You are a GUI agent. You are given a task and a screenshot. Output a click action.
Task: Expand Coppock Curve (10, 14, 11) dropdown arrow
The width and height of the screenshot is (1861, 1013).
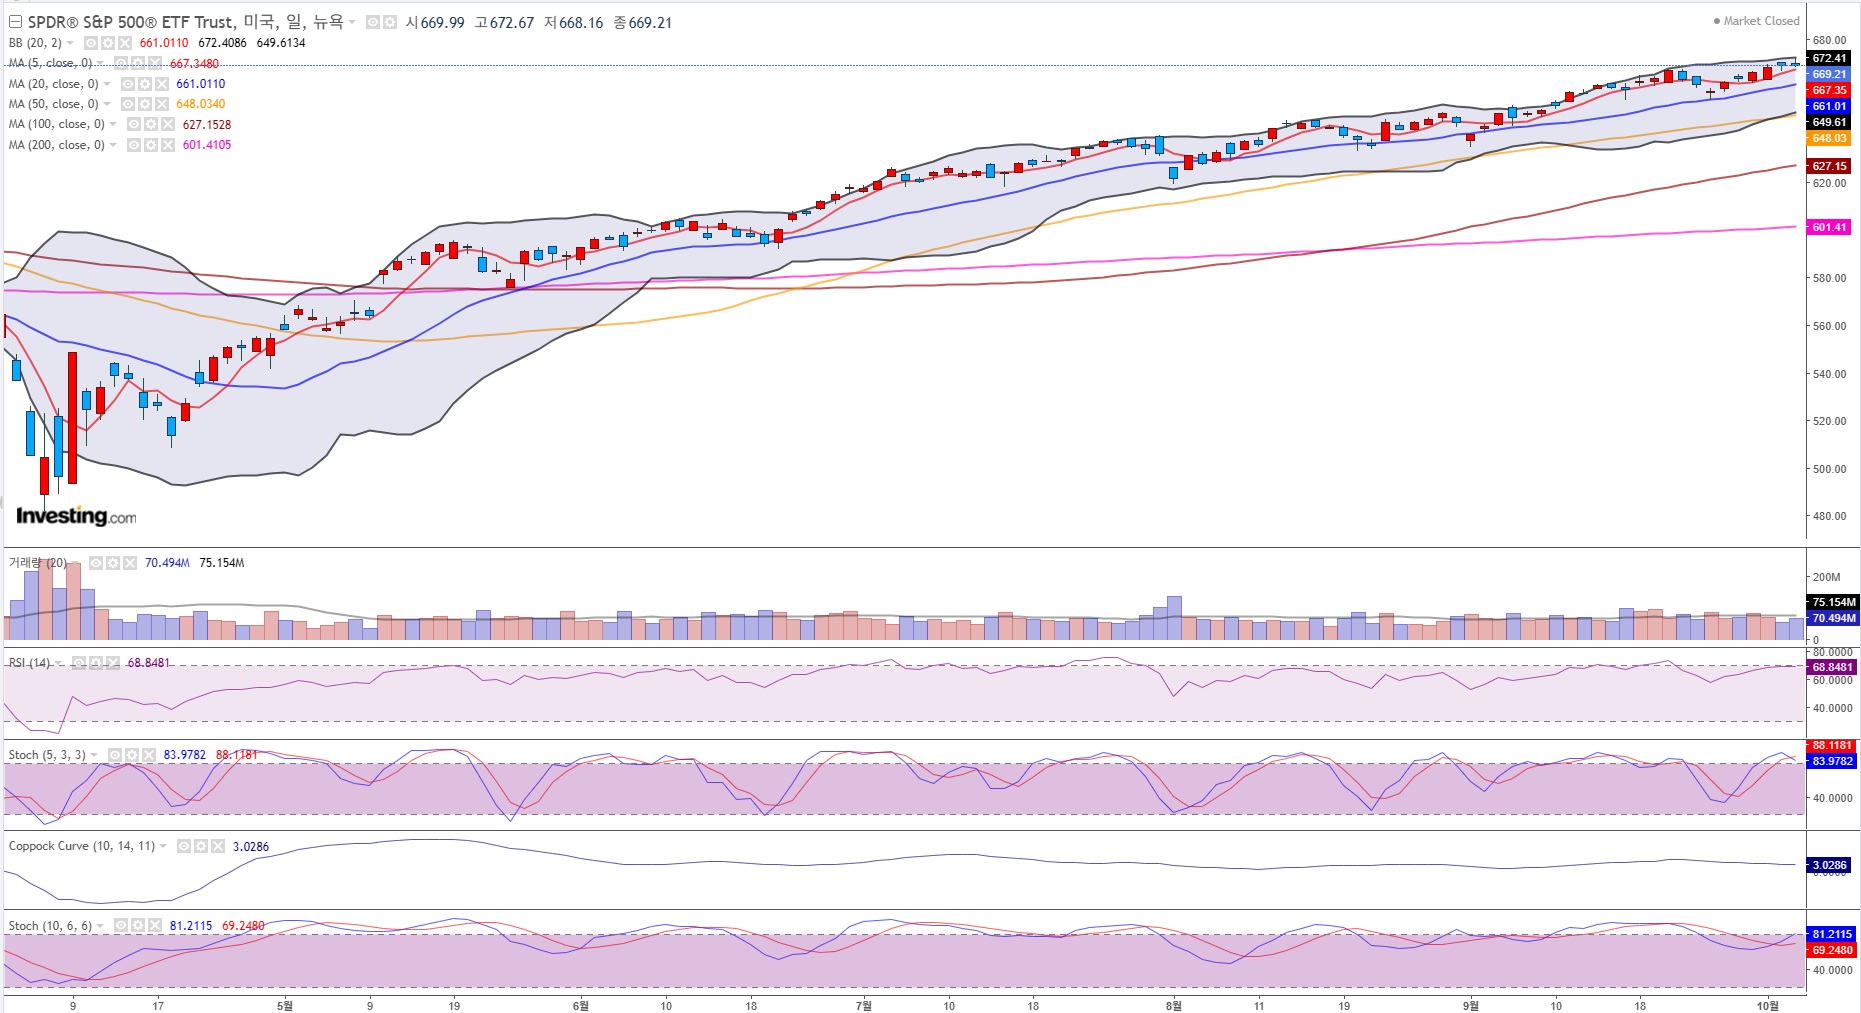tap(163, 846)
